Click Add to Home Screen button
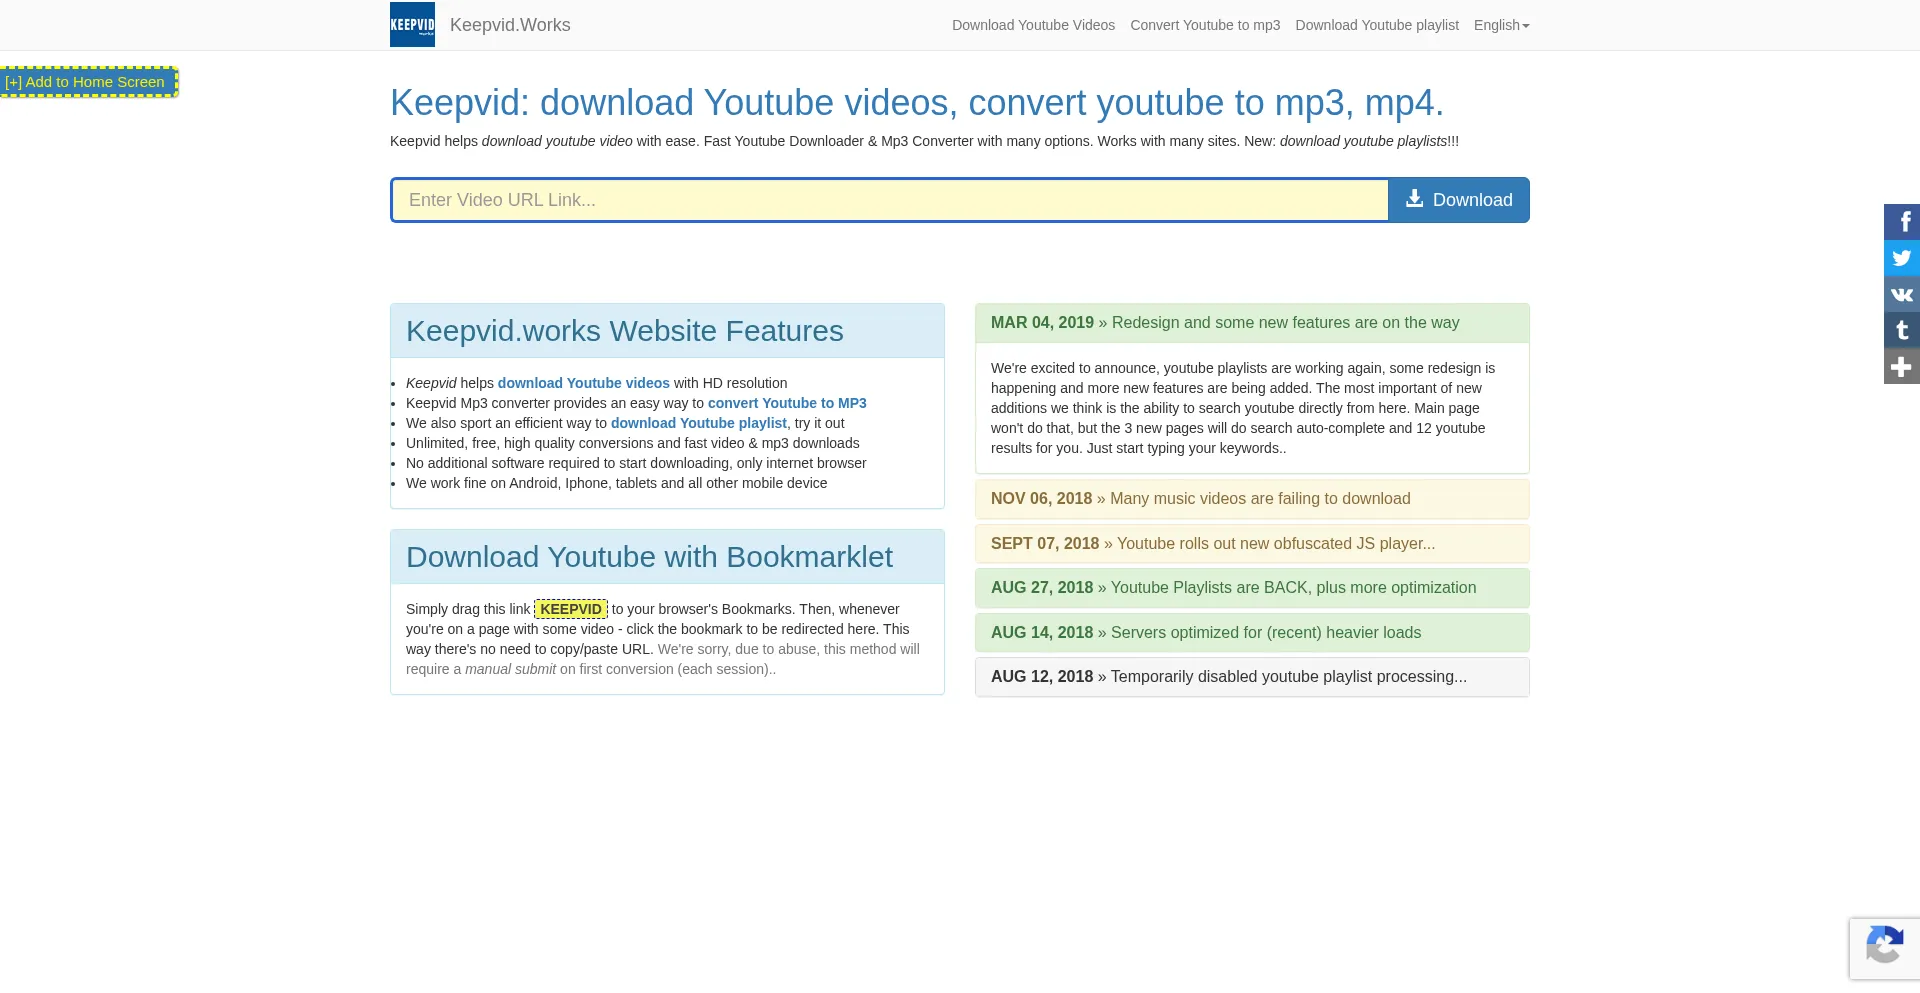Image resolution: width=1920 pixels, height=993 pixels. (89, 82)
